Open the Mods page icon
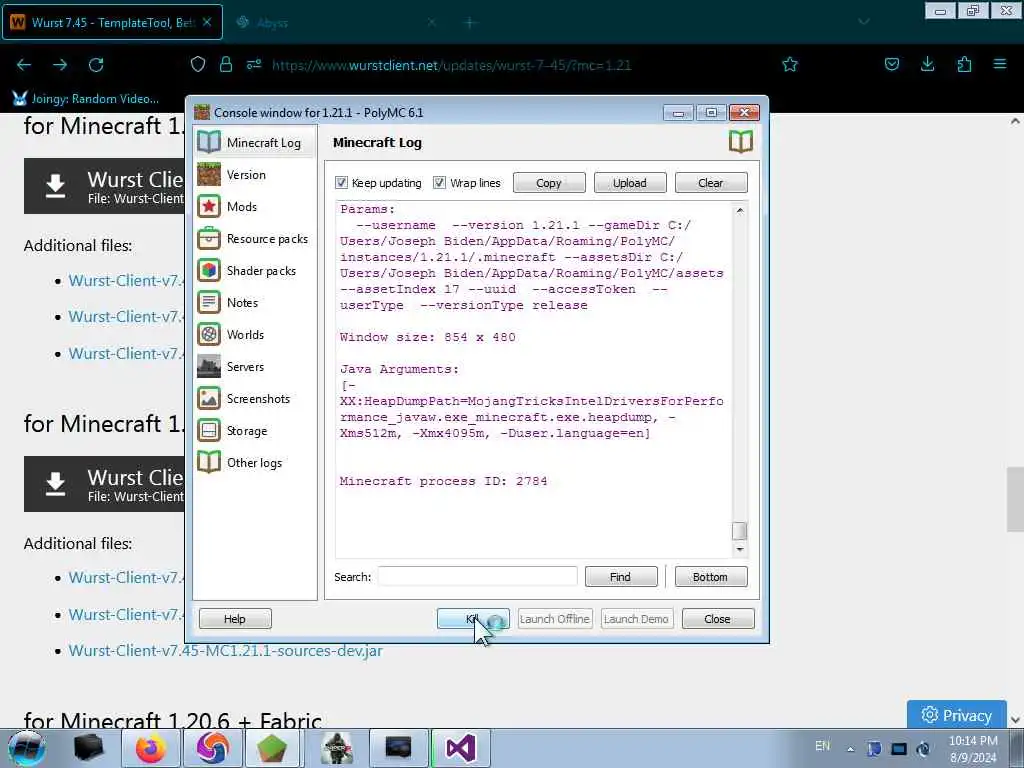The image size is (1024, 768). [x=209, y=206]
